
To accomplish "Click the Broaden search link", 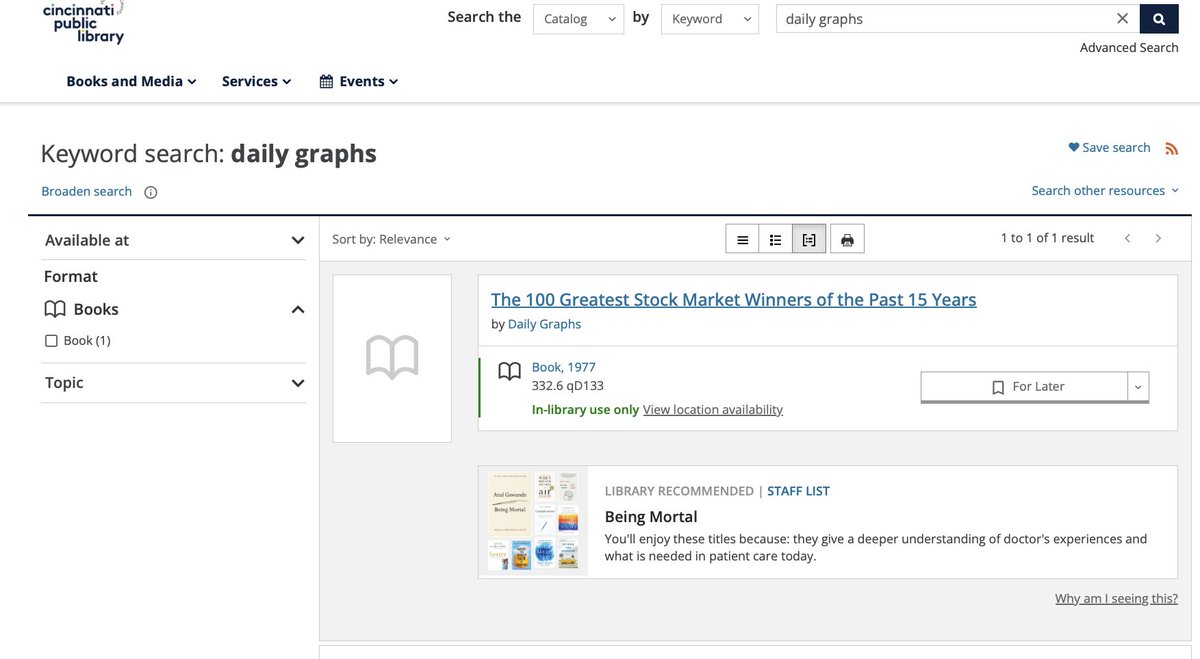I will click(x=87, y=191).
